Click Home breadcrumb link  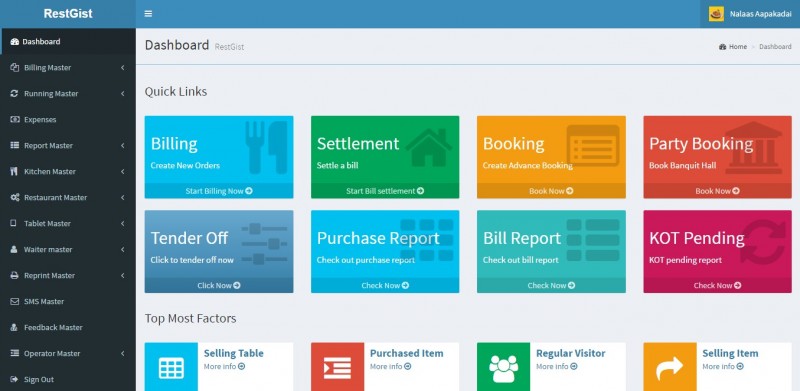733,46
